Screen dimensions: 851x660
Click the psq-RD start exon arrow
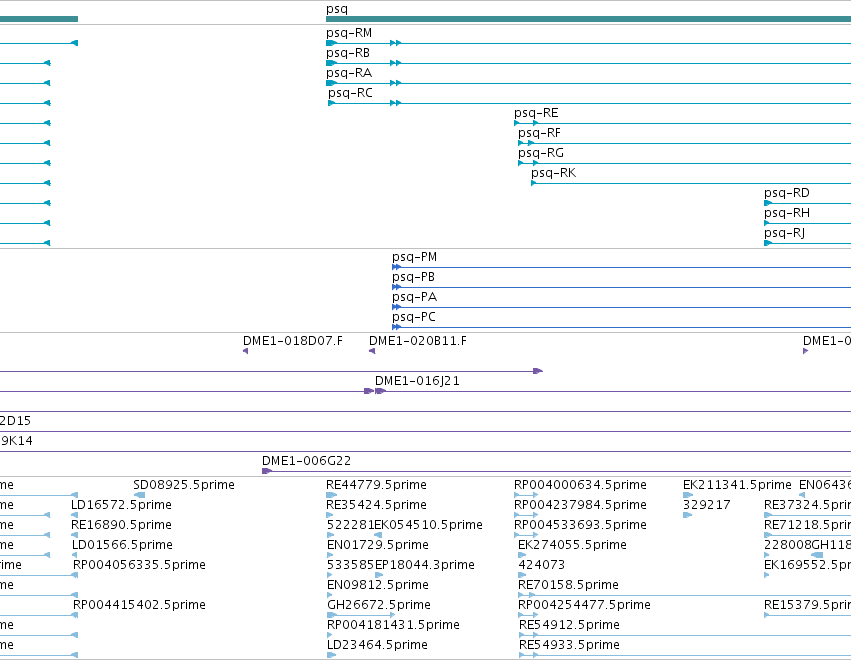coord(768,204)
